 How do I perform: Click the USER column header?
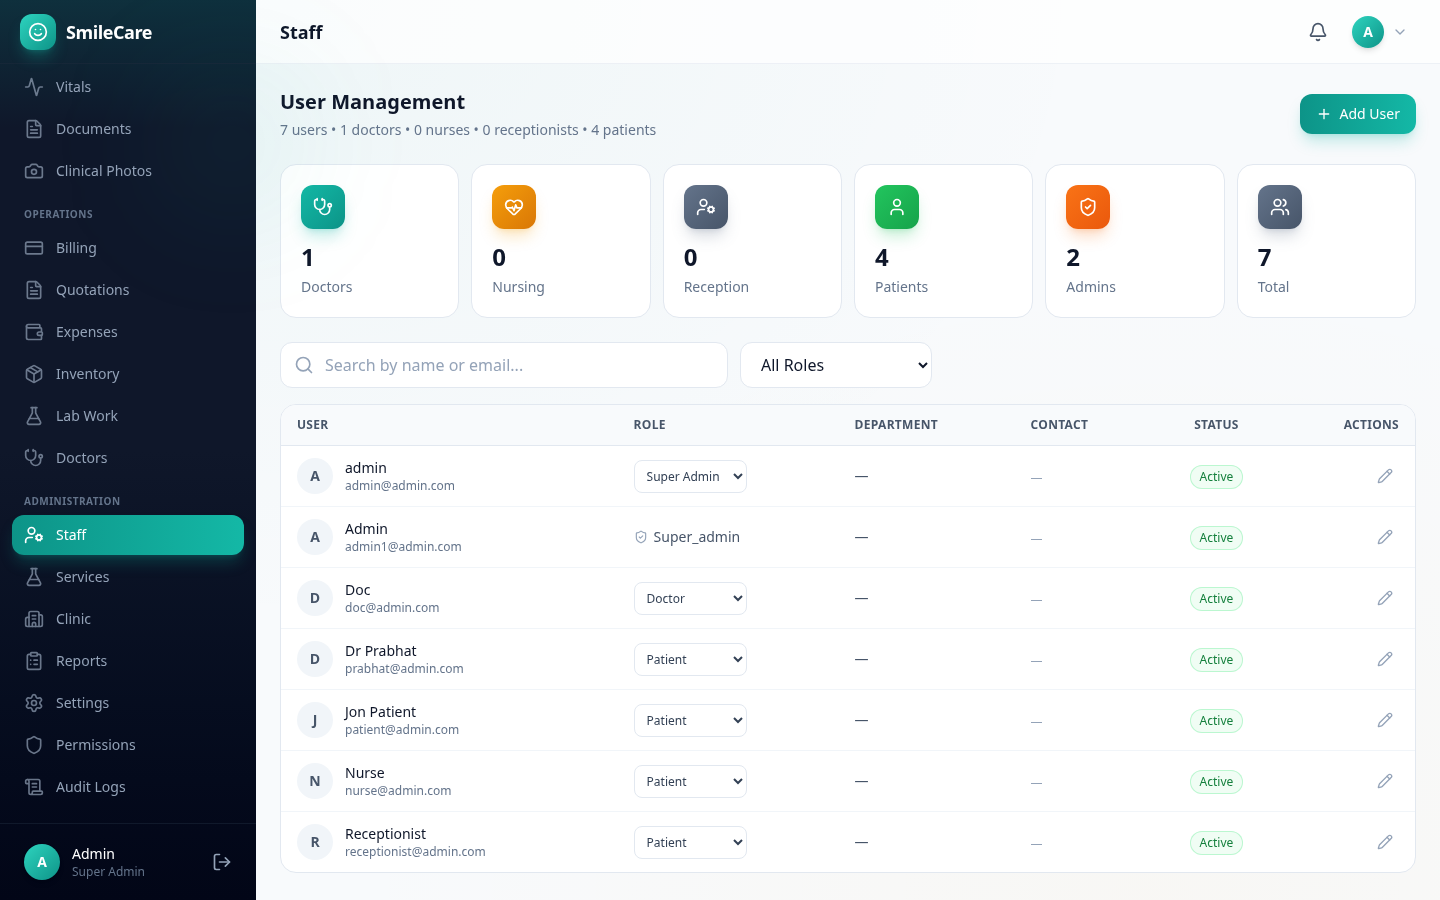pyautogui.click(x=313, y=425)
